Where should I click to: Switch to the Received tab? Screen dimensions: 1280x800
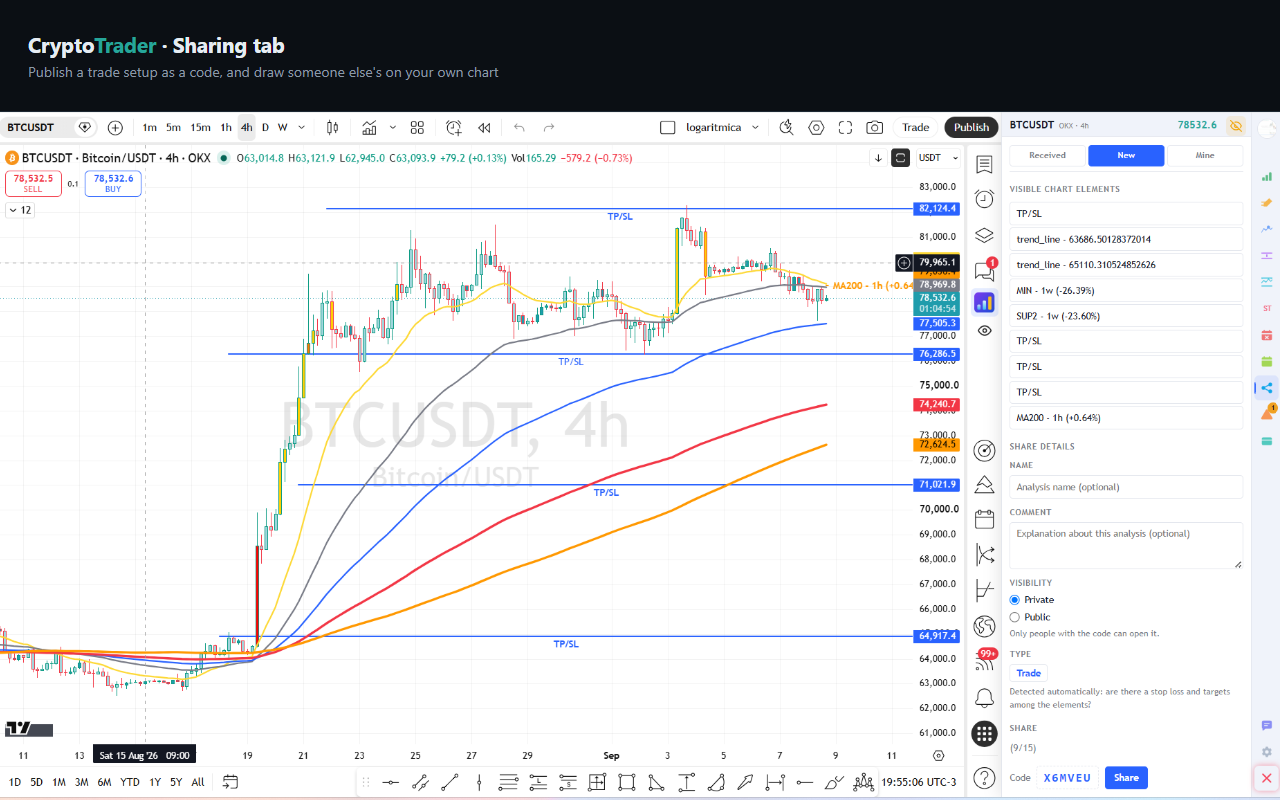click(x=1047, y=155)
